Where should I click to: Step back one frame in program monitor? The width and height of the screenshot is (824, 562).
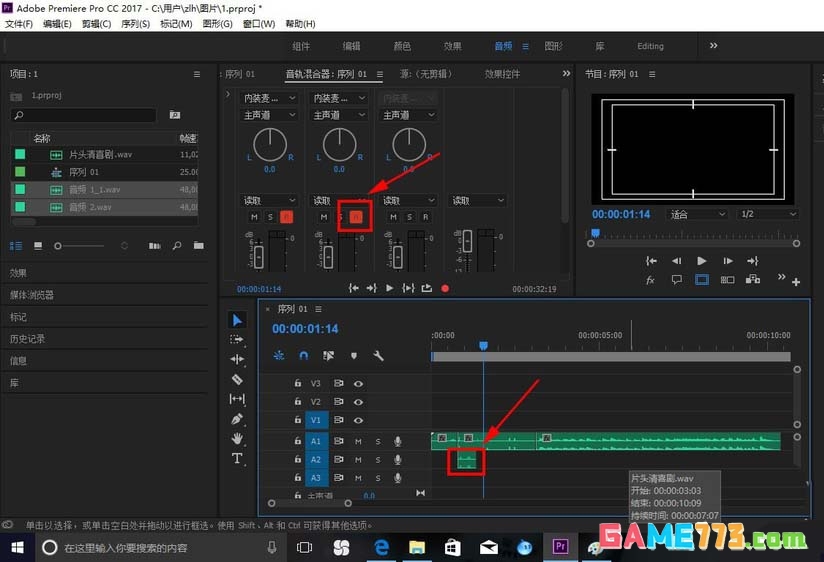coord(676,261)
